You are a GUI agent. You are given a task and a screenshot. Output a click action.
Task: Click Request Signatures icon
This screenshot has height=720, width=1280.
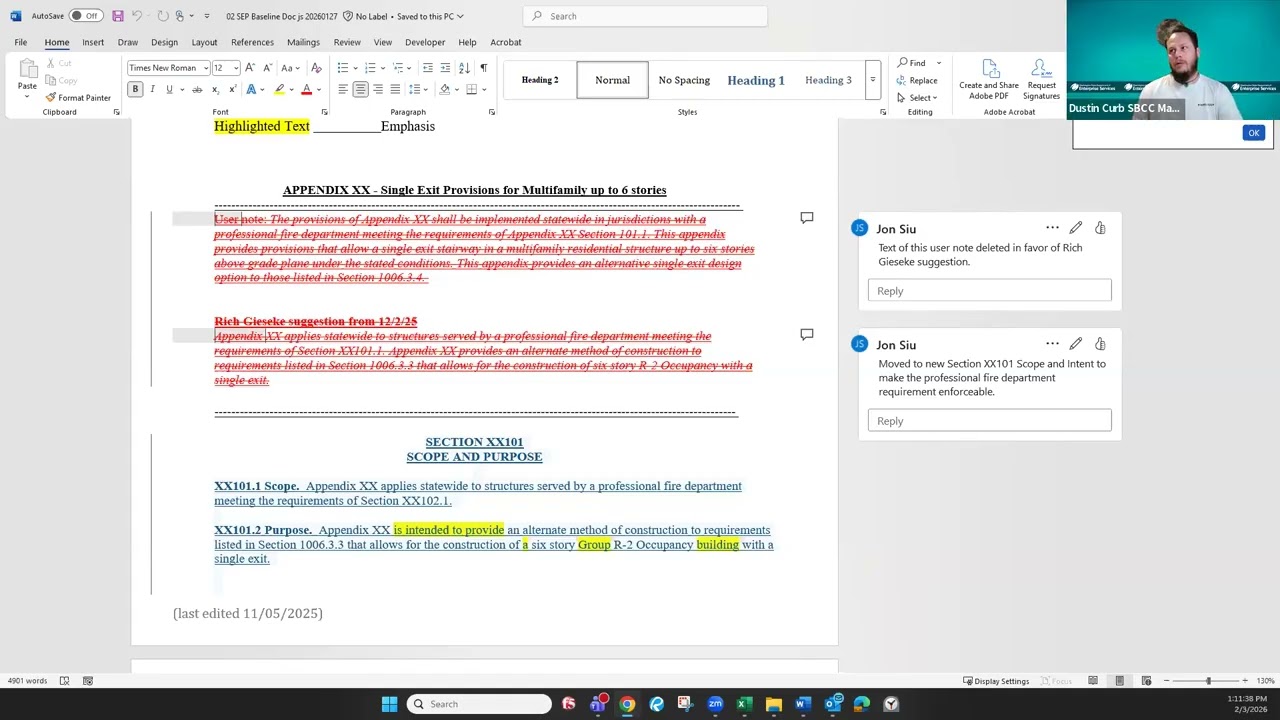(1041, 78)
